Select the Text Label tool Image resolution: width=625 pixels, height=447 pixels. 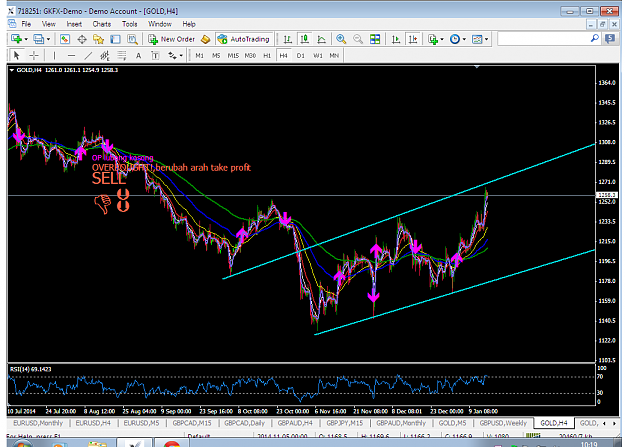pos(155,55)
